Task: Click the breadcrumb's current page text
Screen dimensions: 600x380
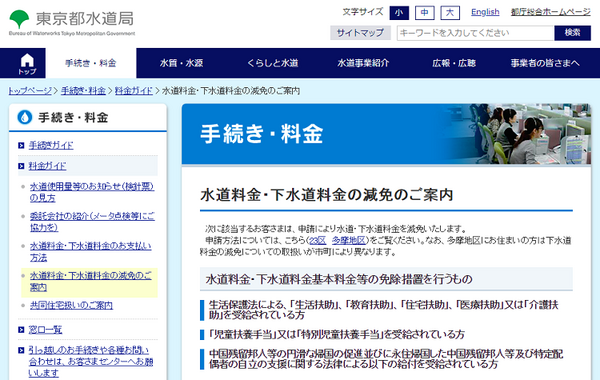Action: pyautogui.click(x=231, y=91)
